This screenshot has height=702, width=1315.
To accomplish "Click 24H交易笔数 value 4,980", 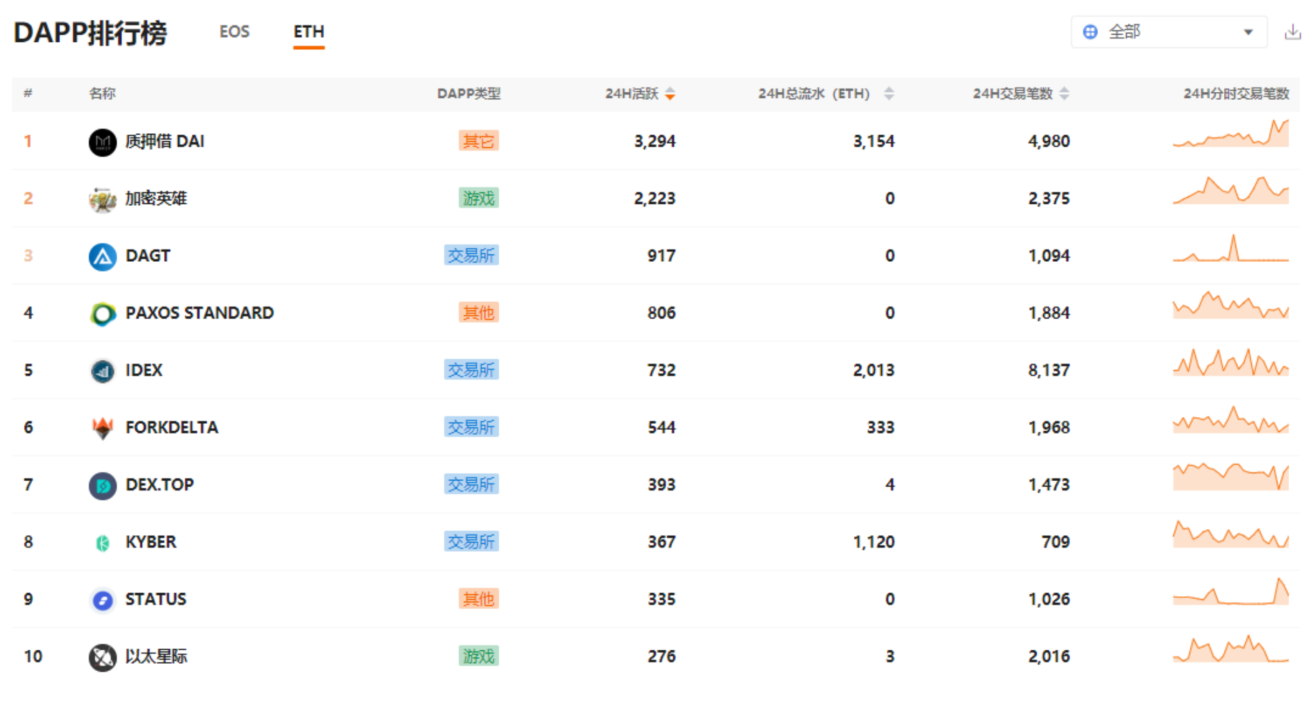I will [x=1049, y=141].
